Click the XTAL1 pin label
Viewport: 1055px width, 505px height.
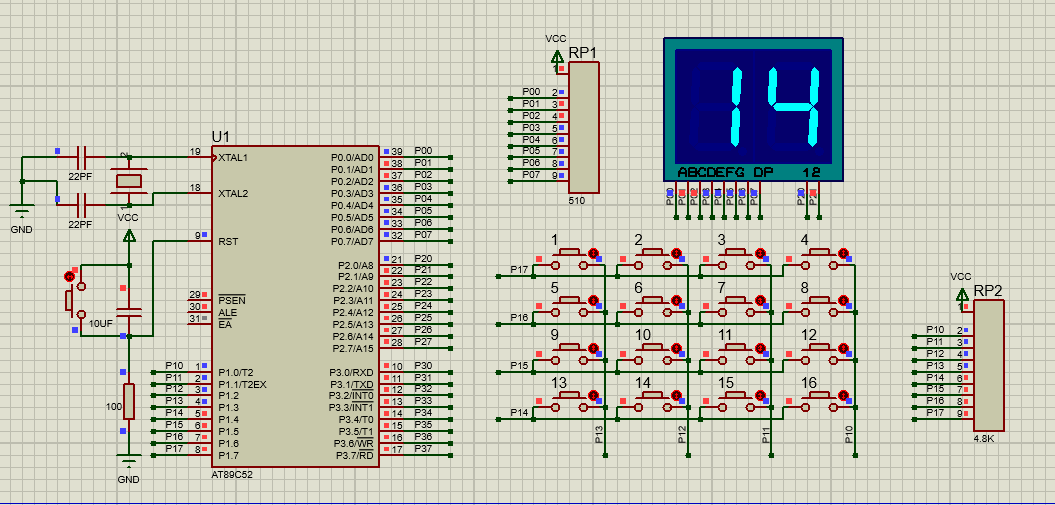(x=233, y=157)
